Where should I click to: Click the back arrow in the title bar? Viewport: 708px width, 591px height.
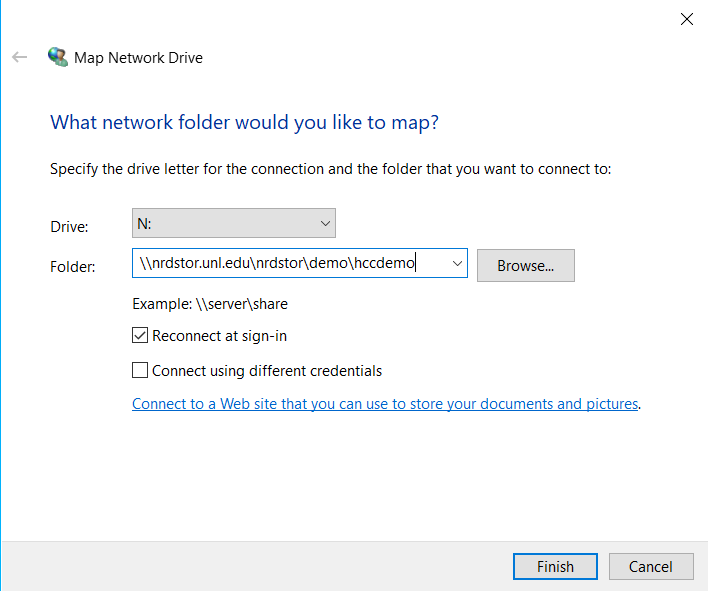[x=20, y=58]
